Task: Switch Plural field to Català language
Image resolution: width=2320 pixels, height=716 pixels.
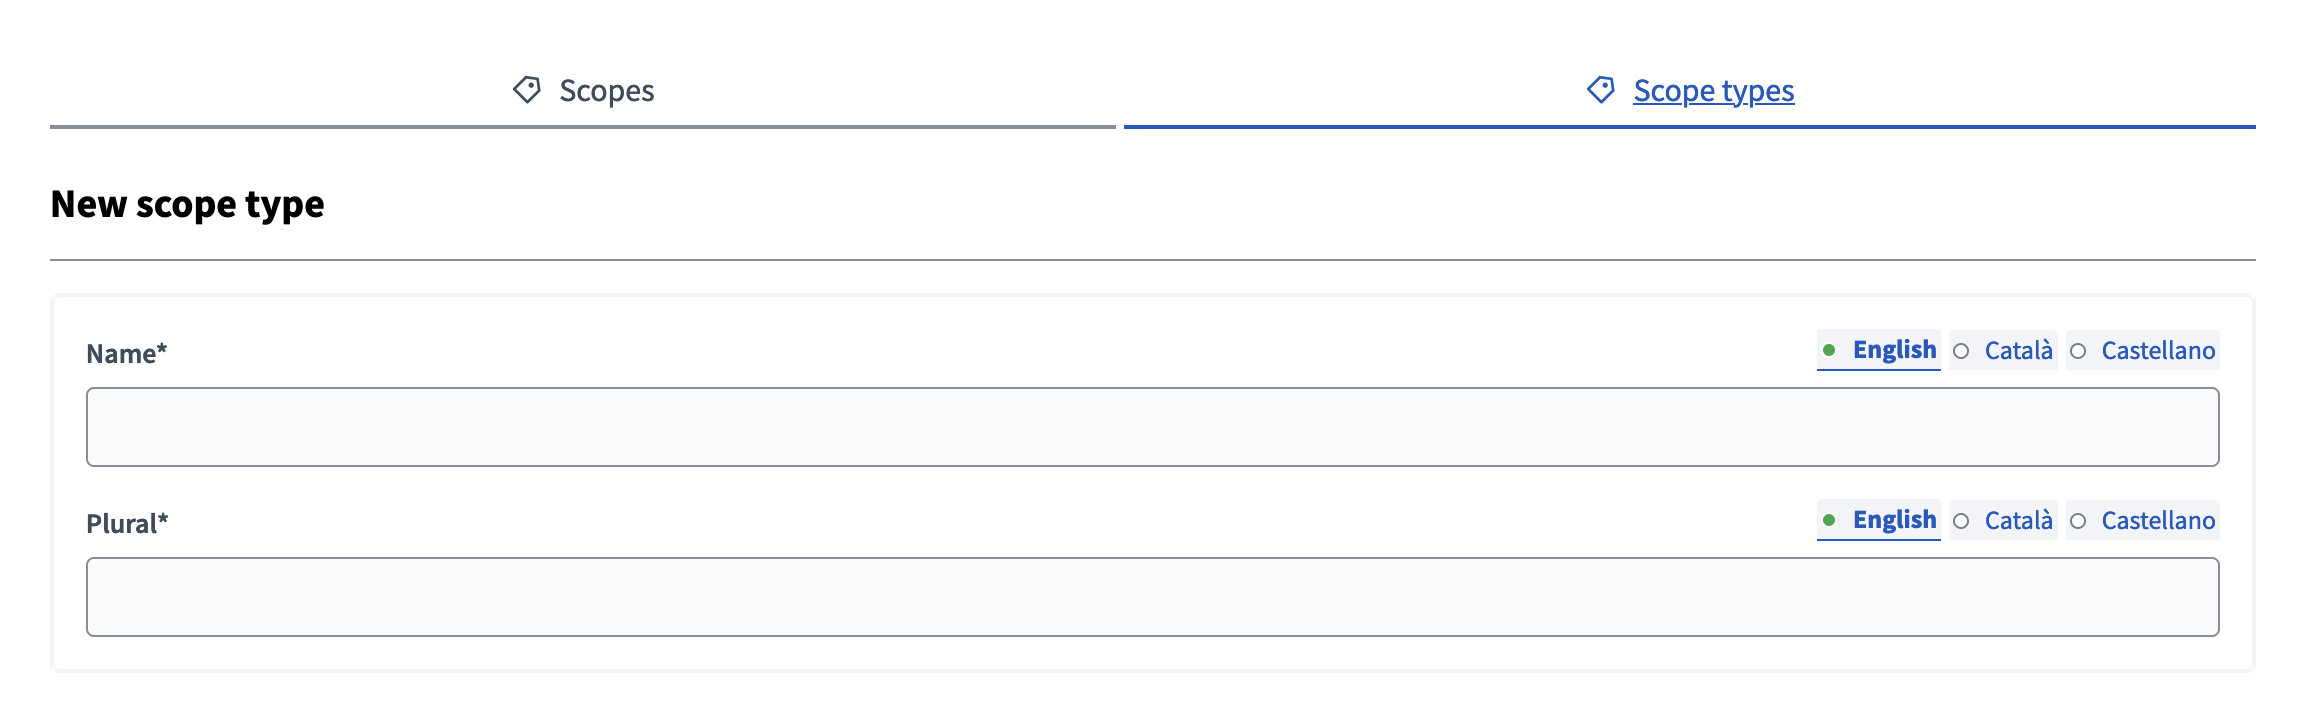Action: 2018,521
